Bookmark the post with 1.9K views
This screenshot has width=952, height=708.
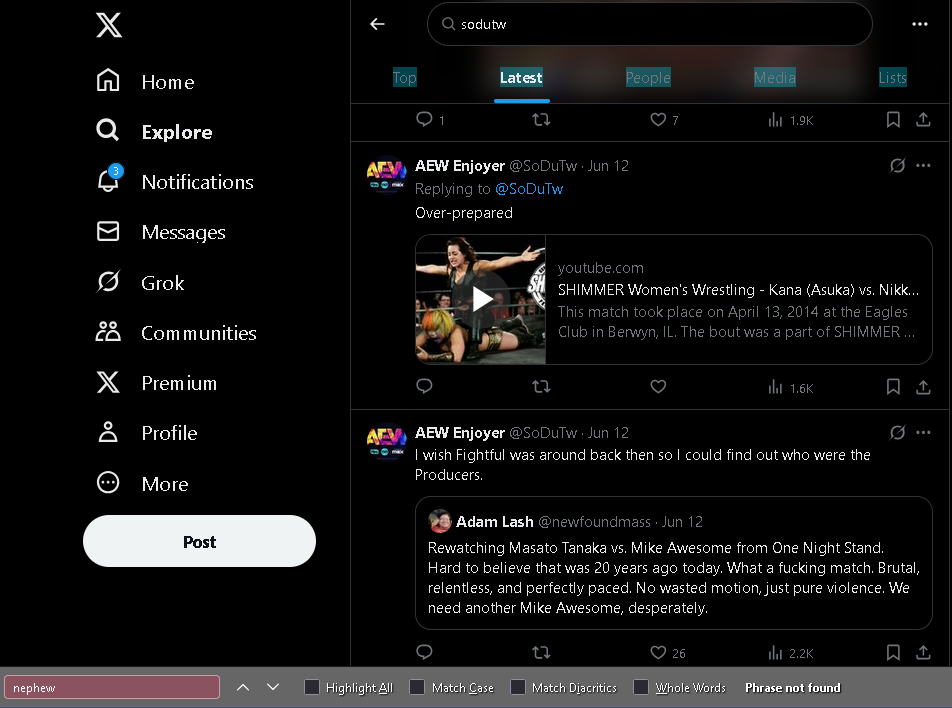click(893, 120)
